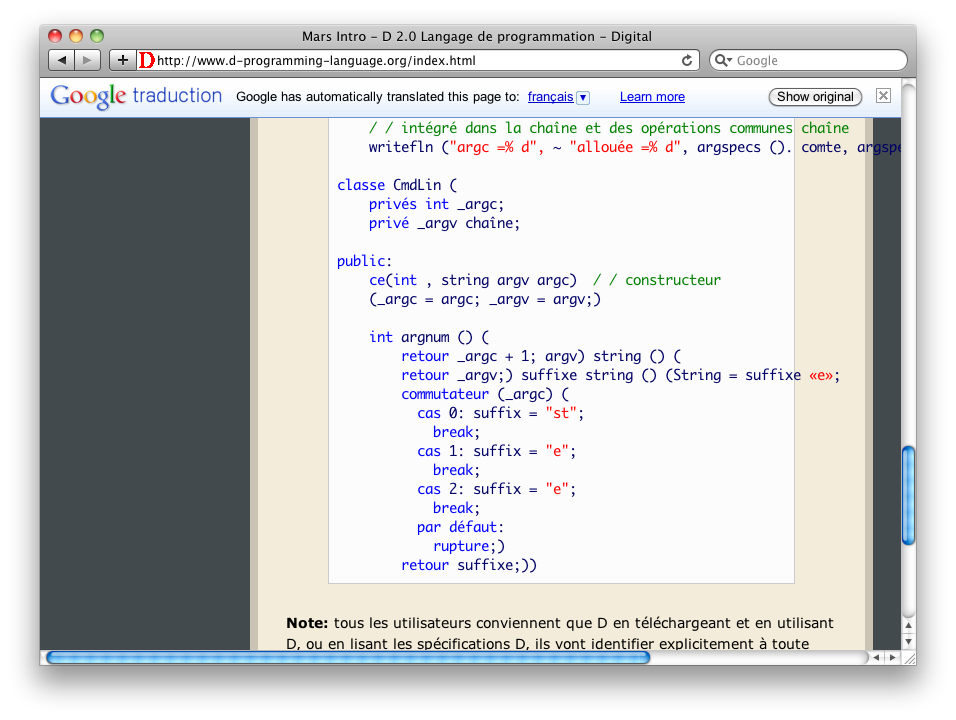This screenshot has height=720, width=956.
Task: Open the Learn more link
Action: click(x=652, y=97)
